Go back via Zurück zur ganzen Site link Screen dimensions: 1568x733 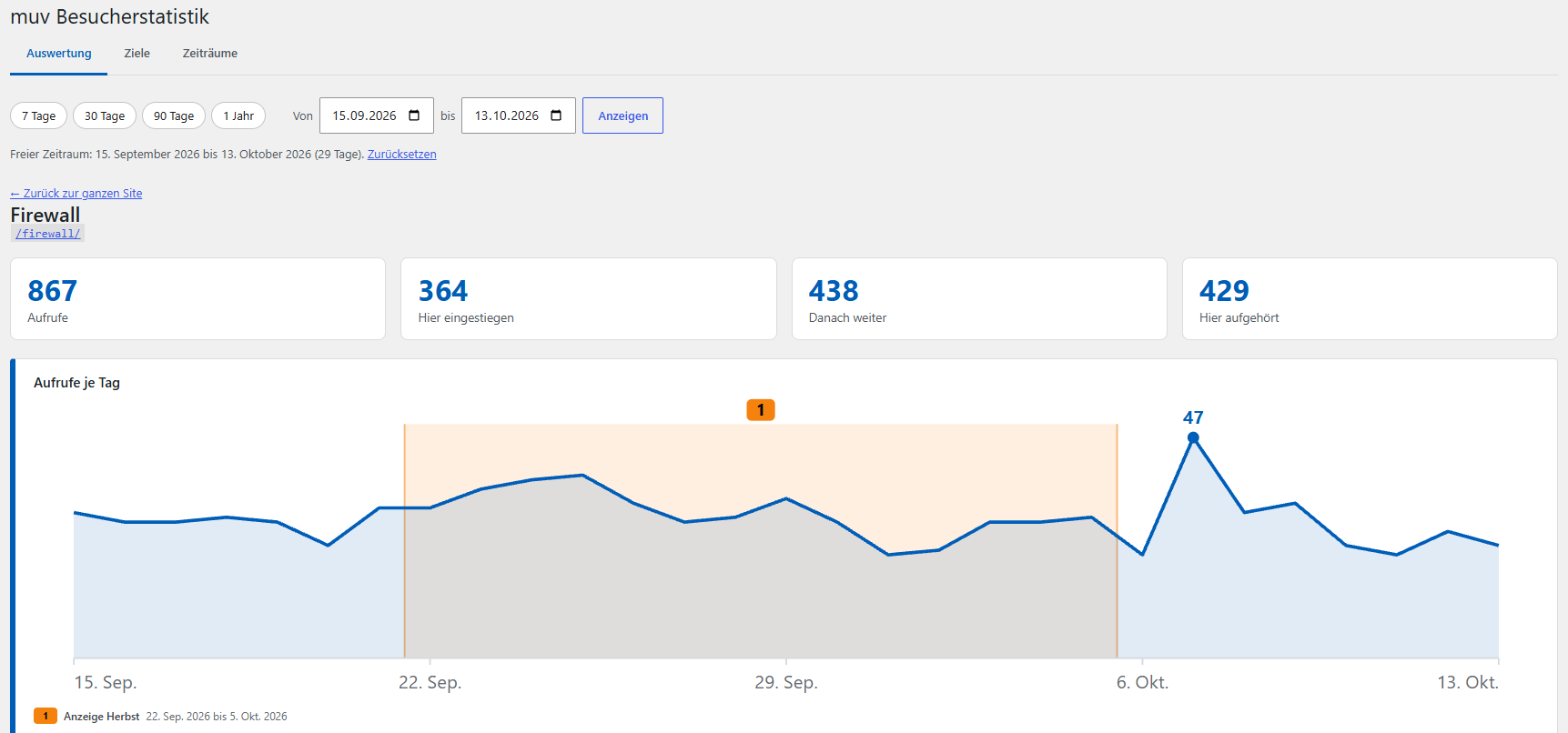[76, 193]
